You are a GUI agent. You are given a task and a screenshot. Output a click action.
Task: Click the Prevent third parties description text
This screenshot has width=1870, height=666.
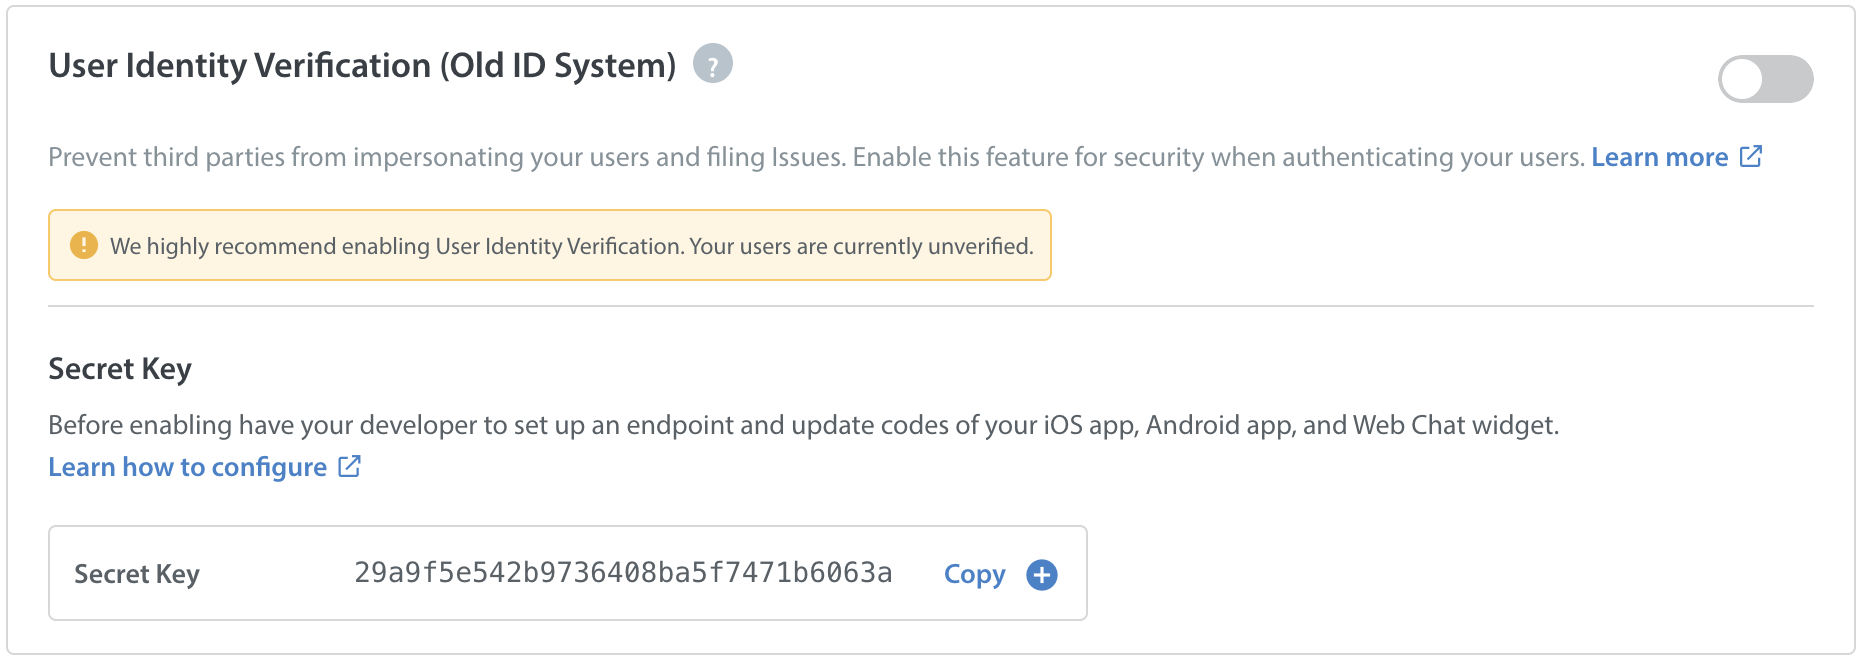pyautogui.click(x=816, y=157)
